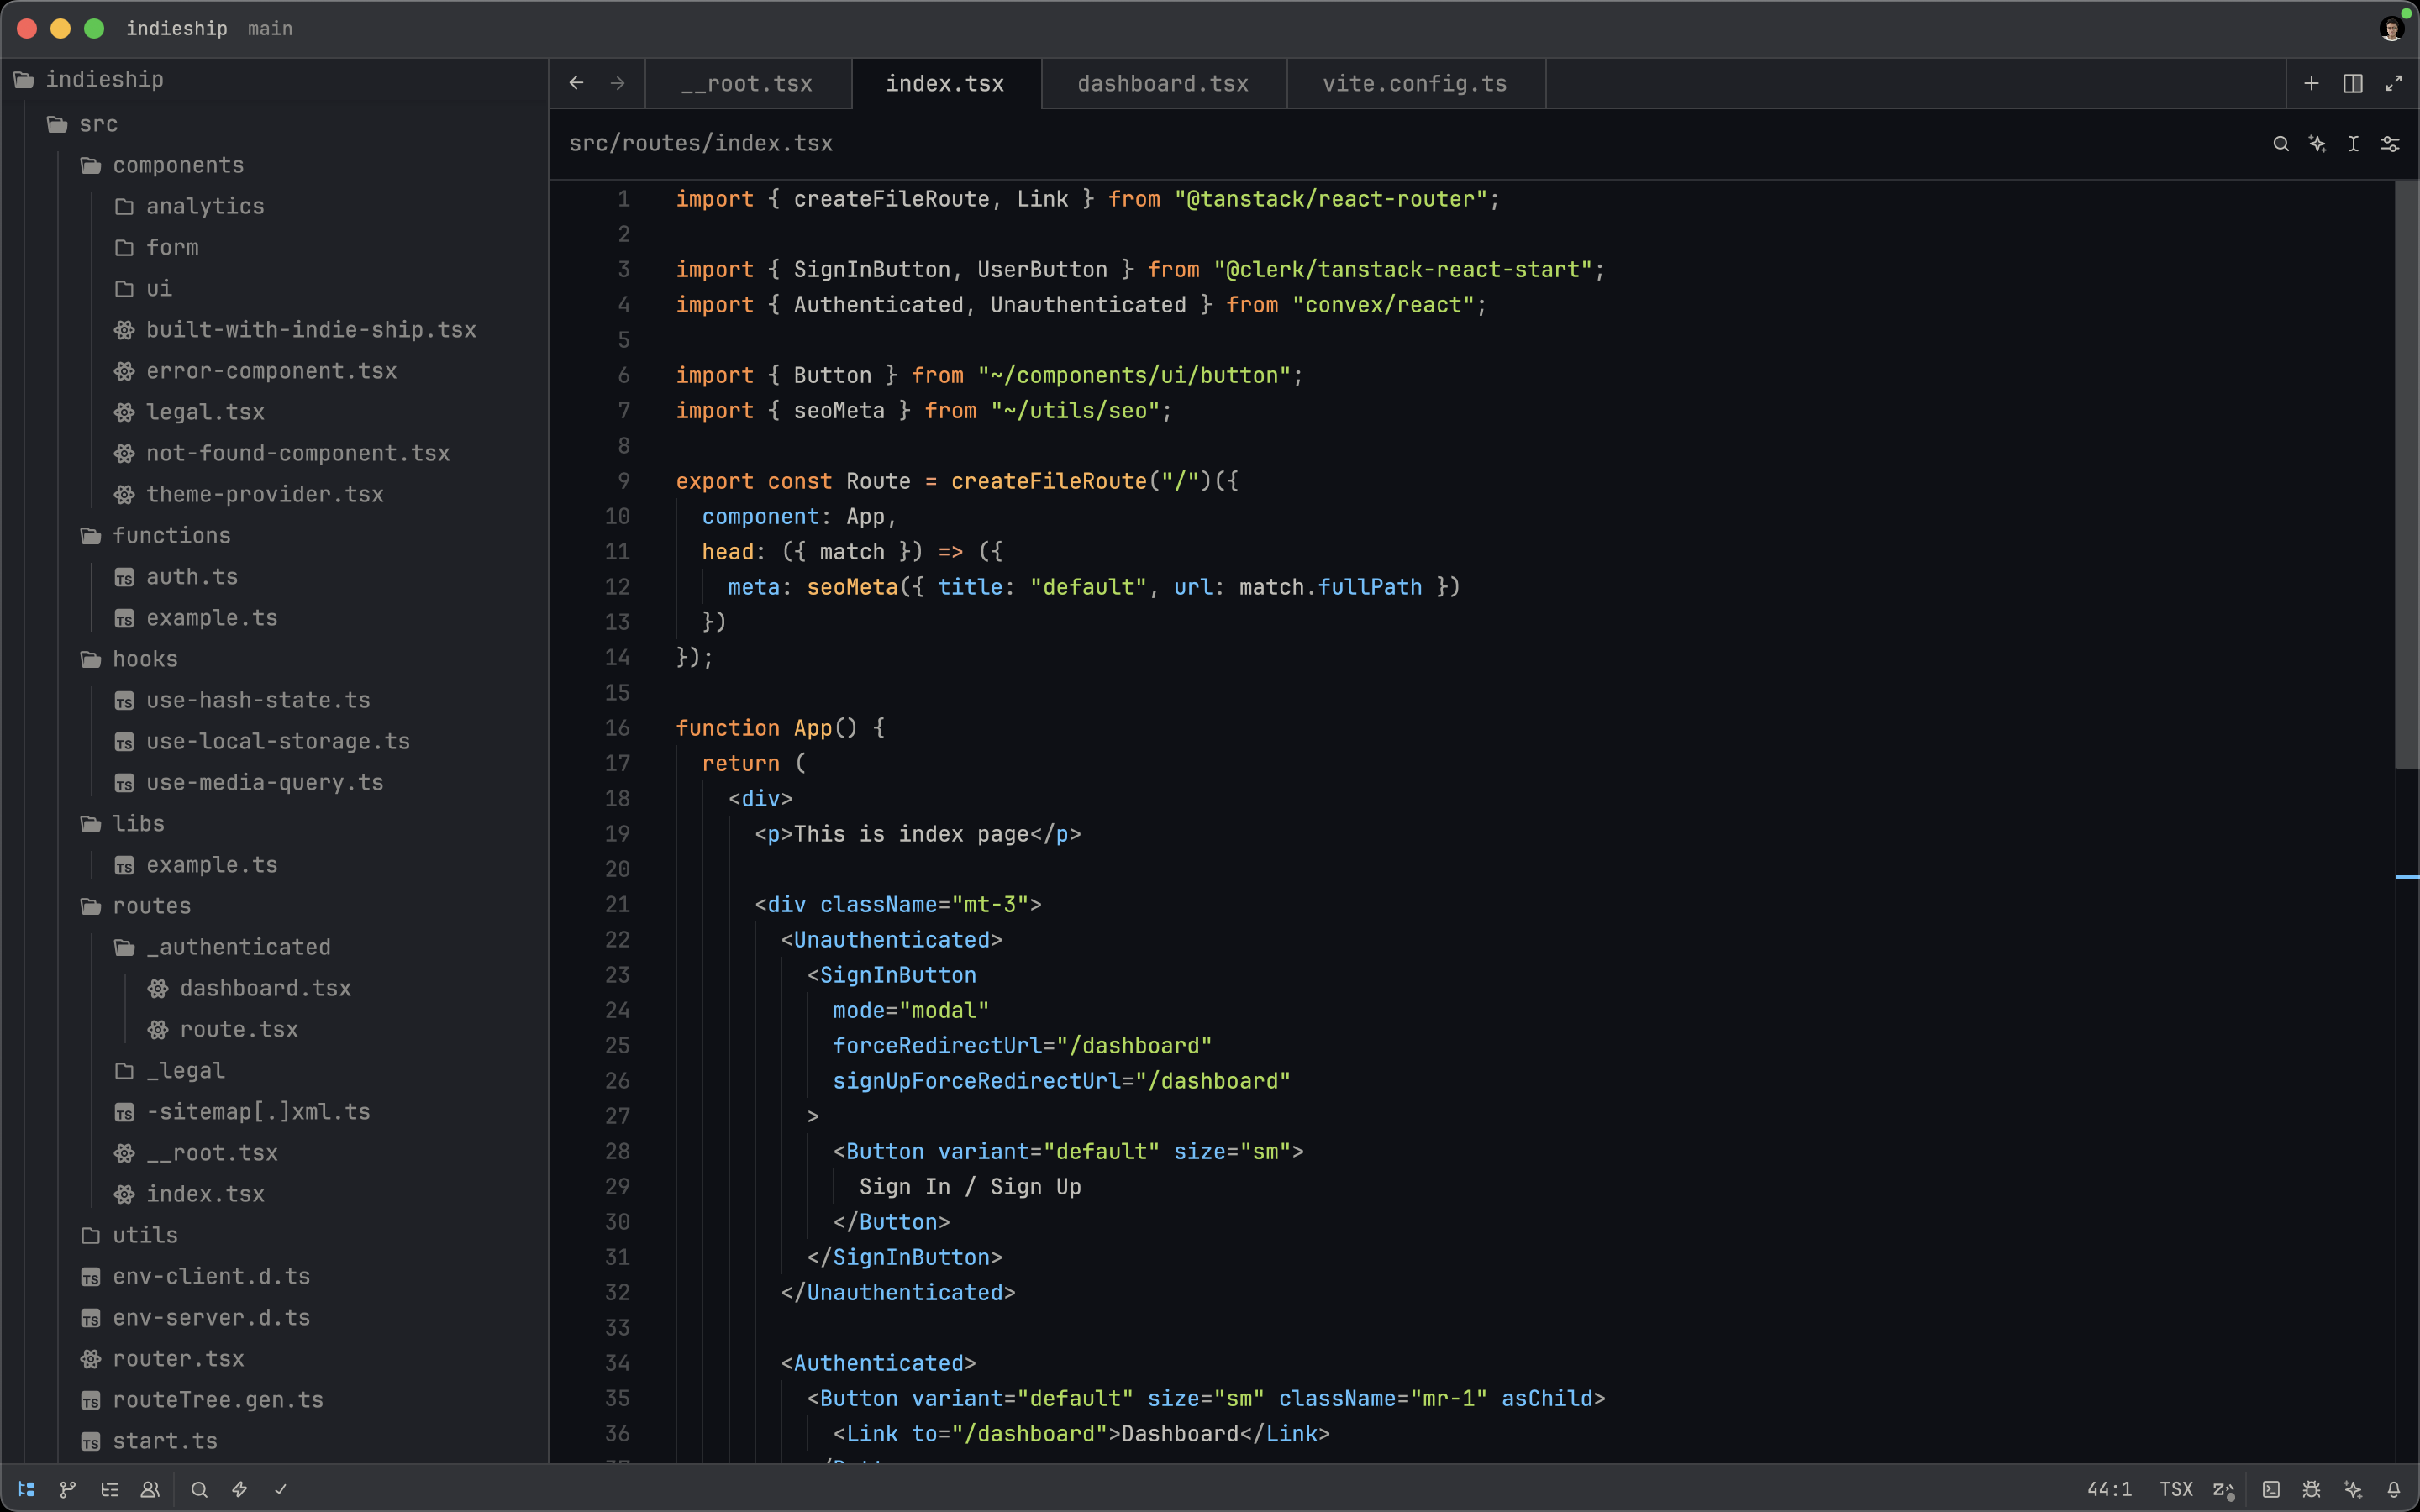The image size is (2420, 1512).
Task: Open the notifications bell in status bar
Action: (x=2394, y=1490)
